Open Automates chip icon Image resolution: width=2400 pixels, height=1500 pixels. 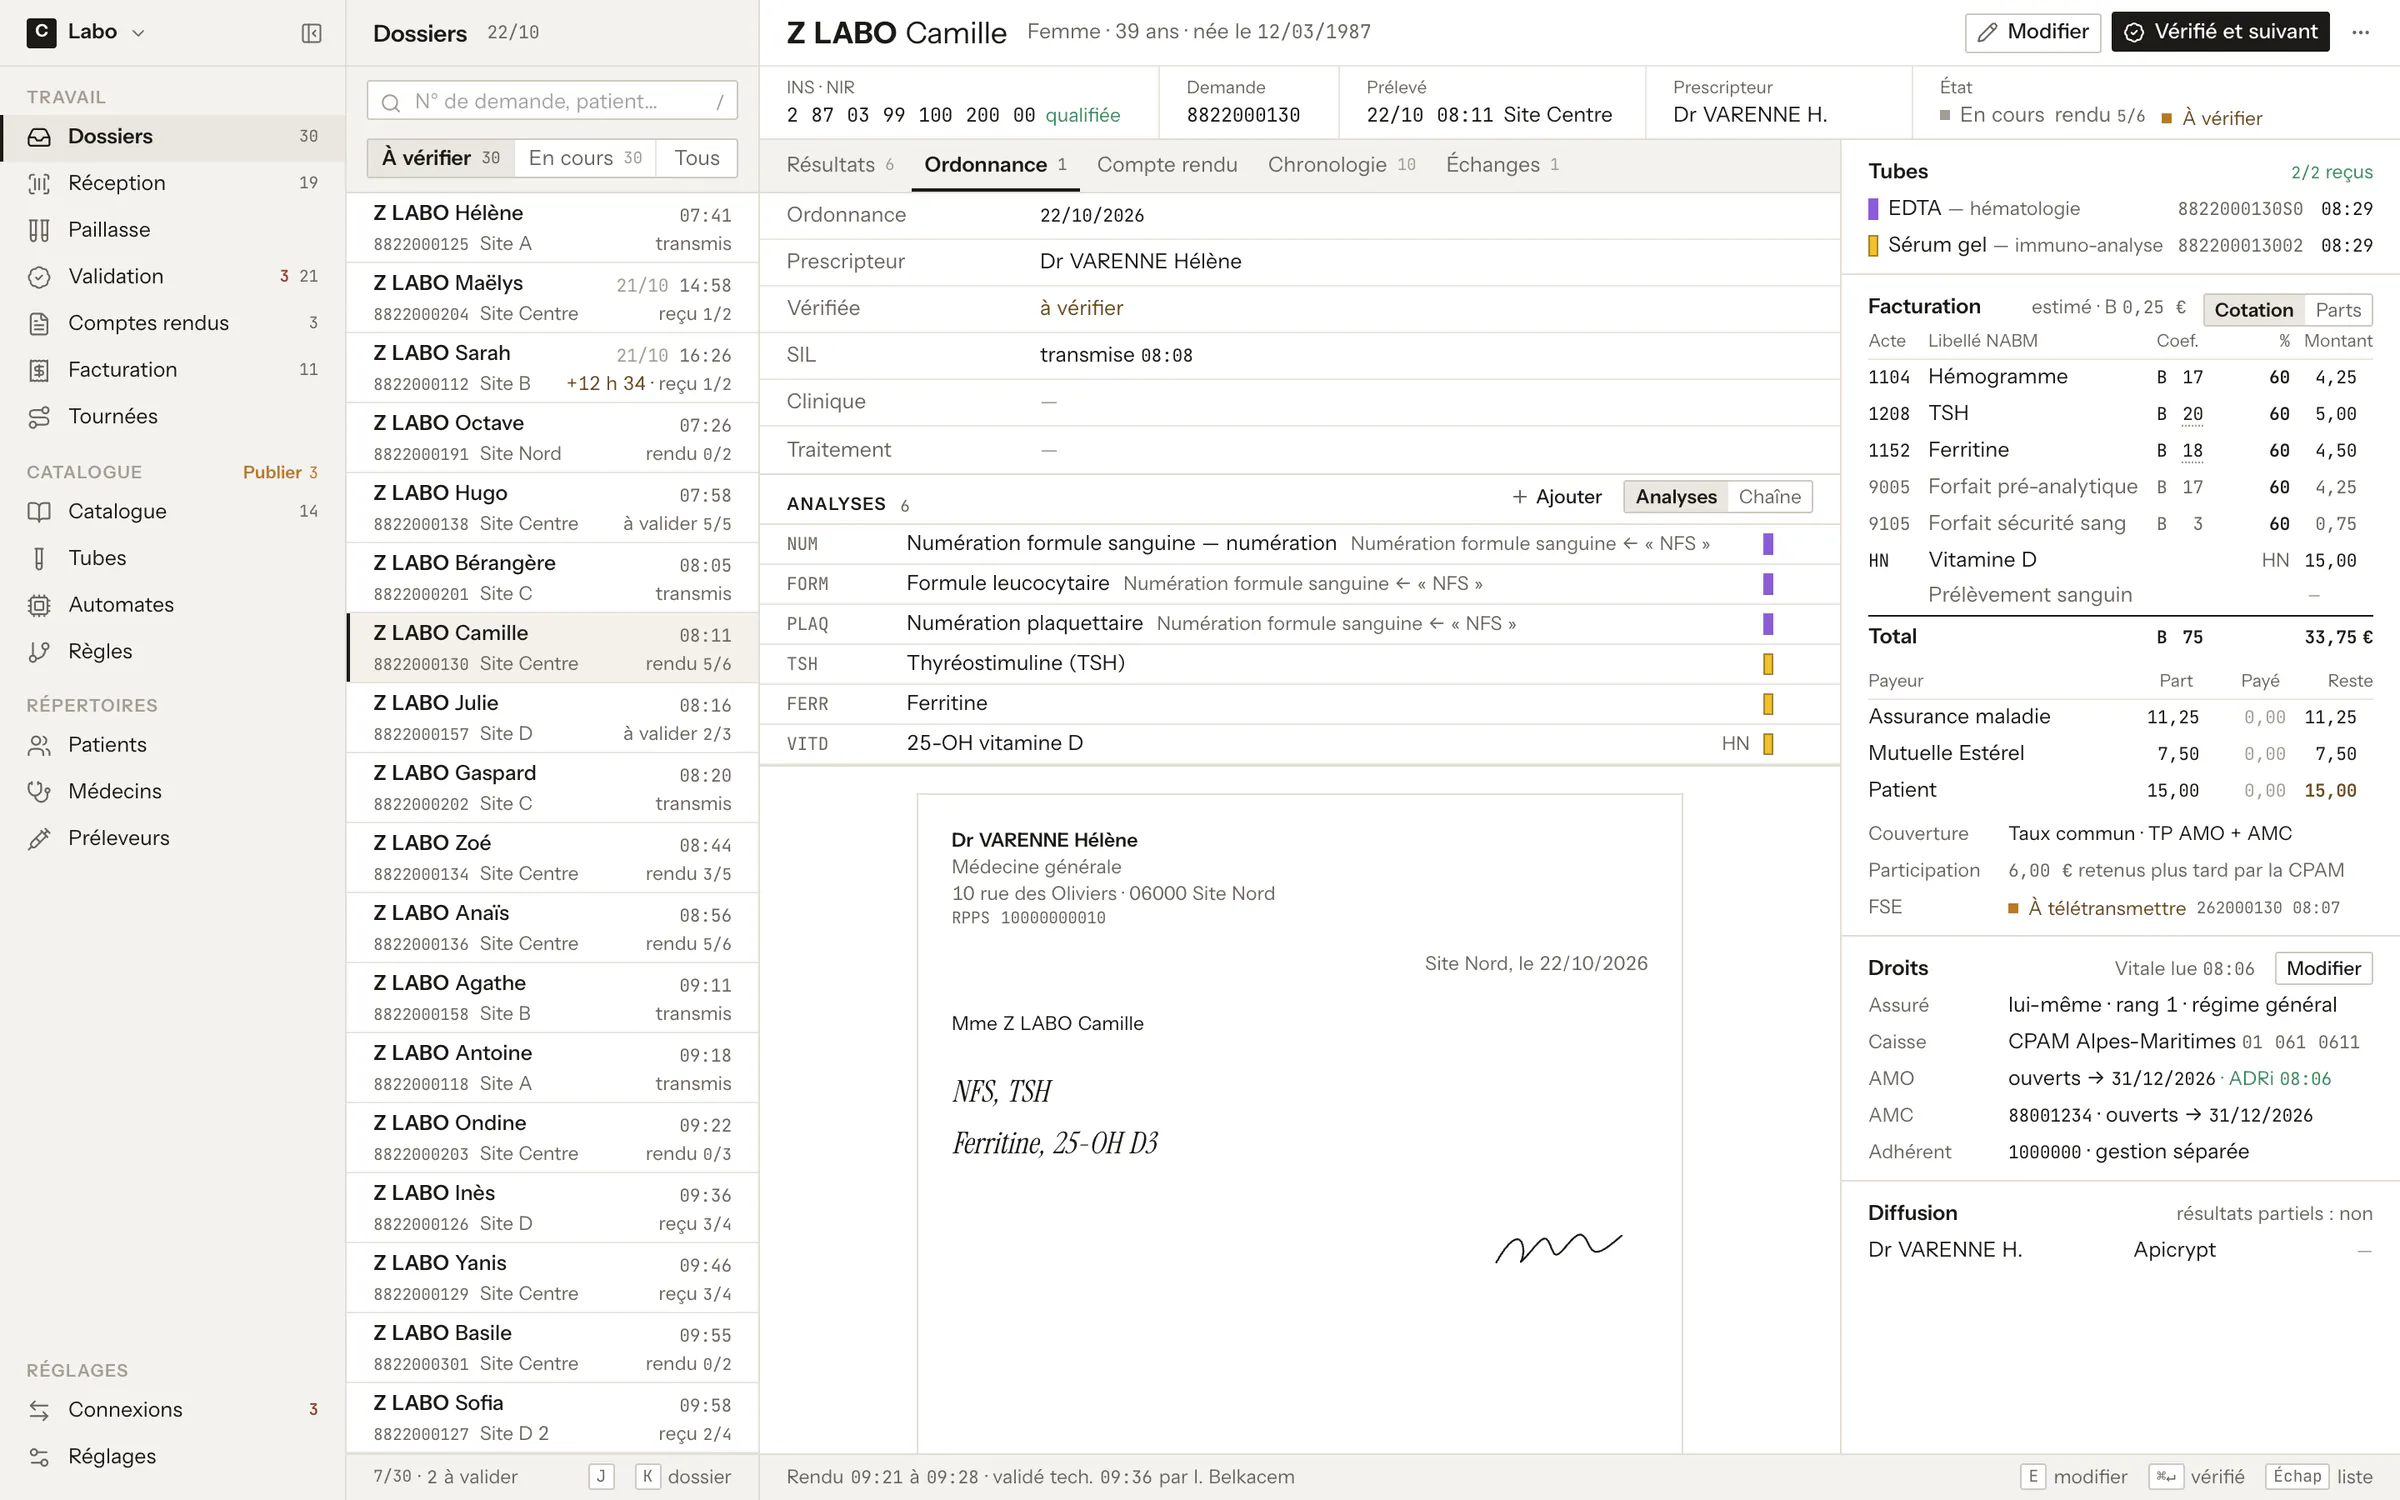pos(39,605)
